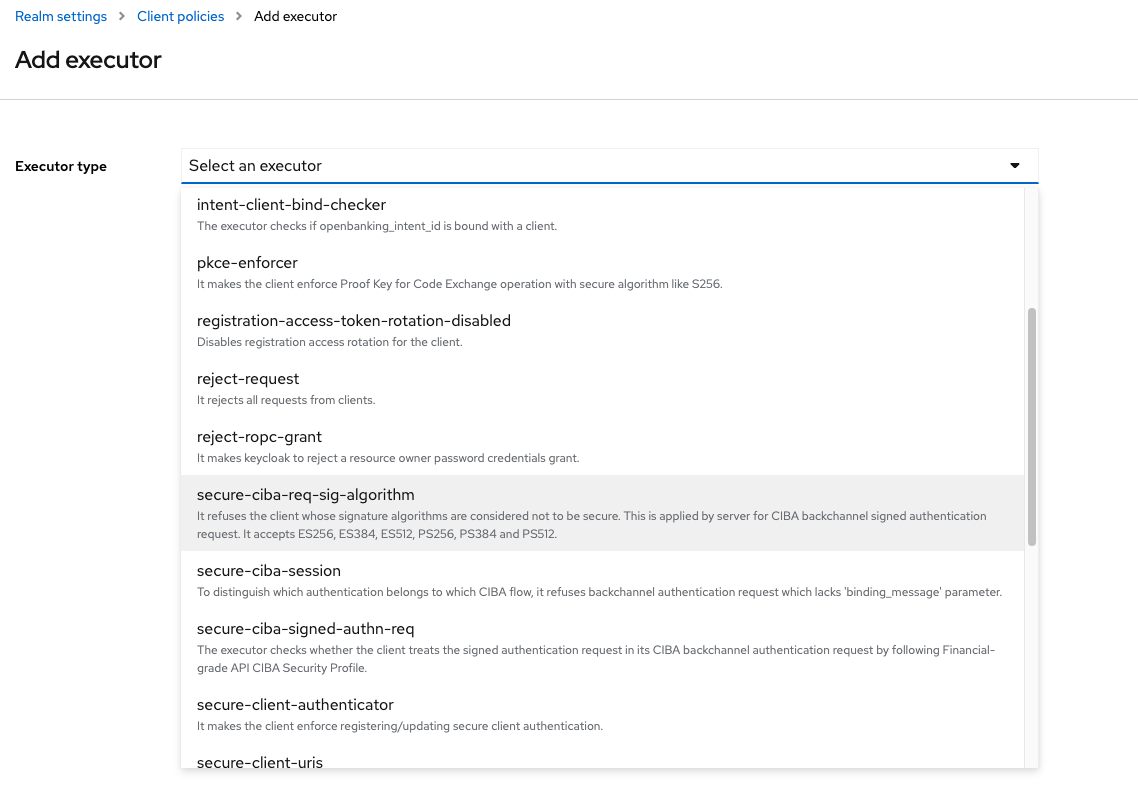Select the secure-client-authenticator executor

coord(294,704)
